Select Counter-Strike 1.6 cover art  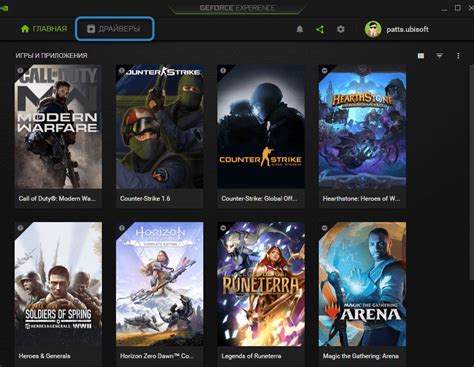point(160,127)
